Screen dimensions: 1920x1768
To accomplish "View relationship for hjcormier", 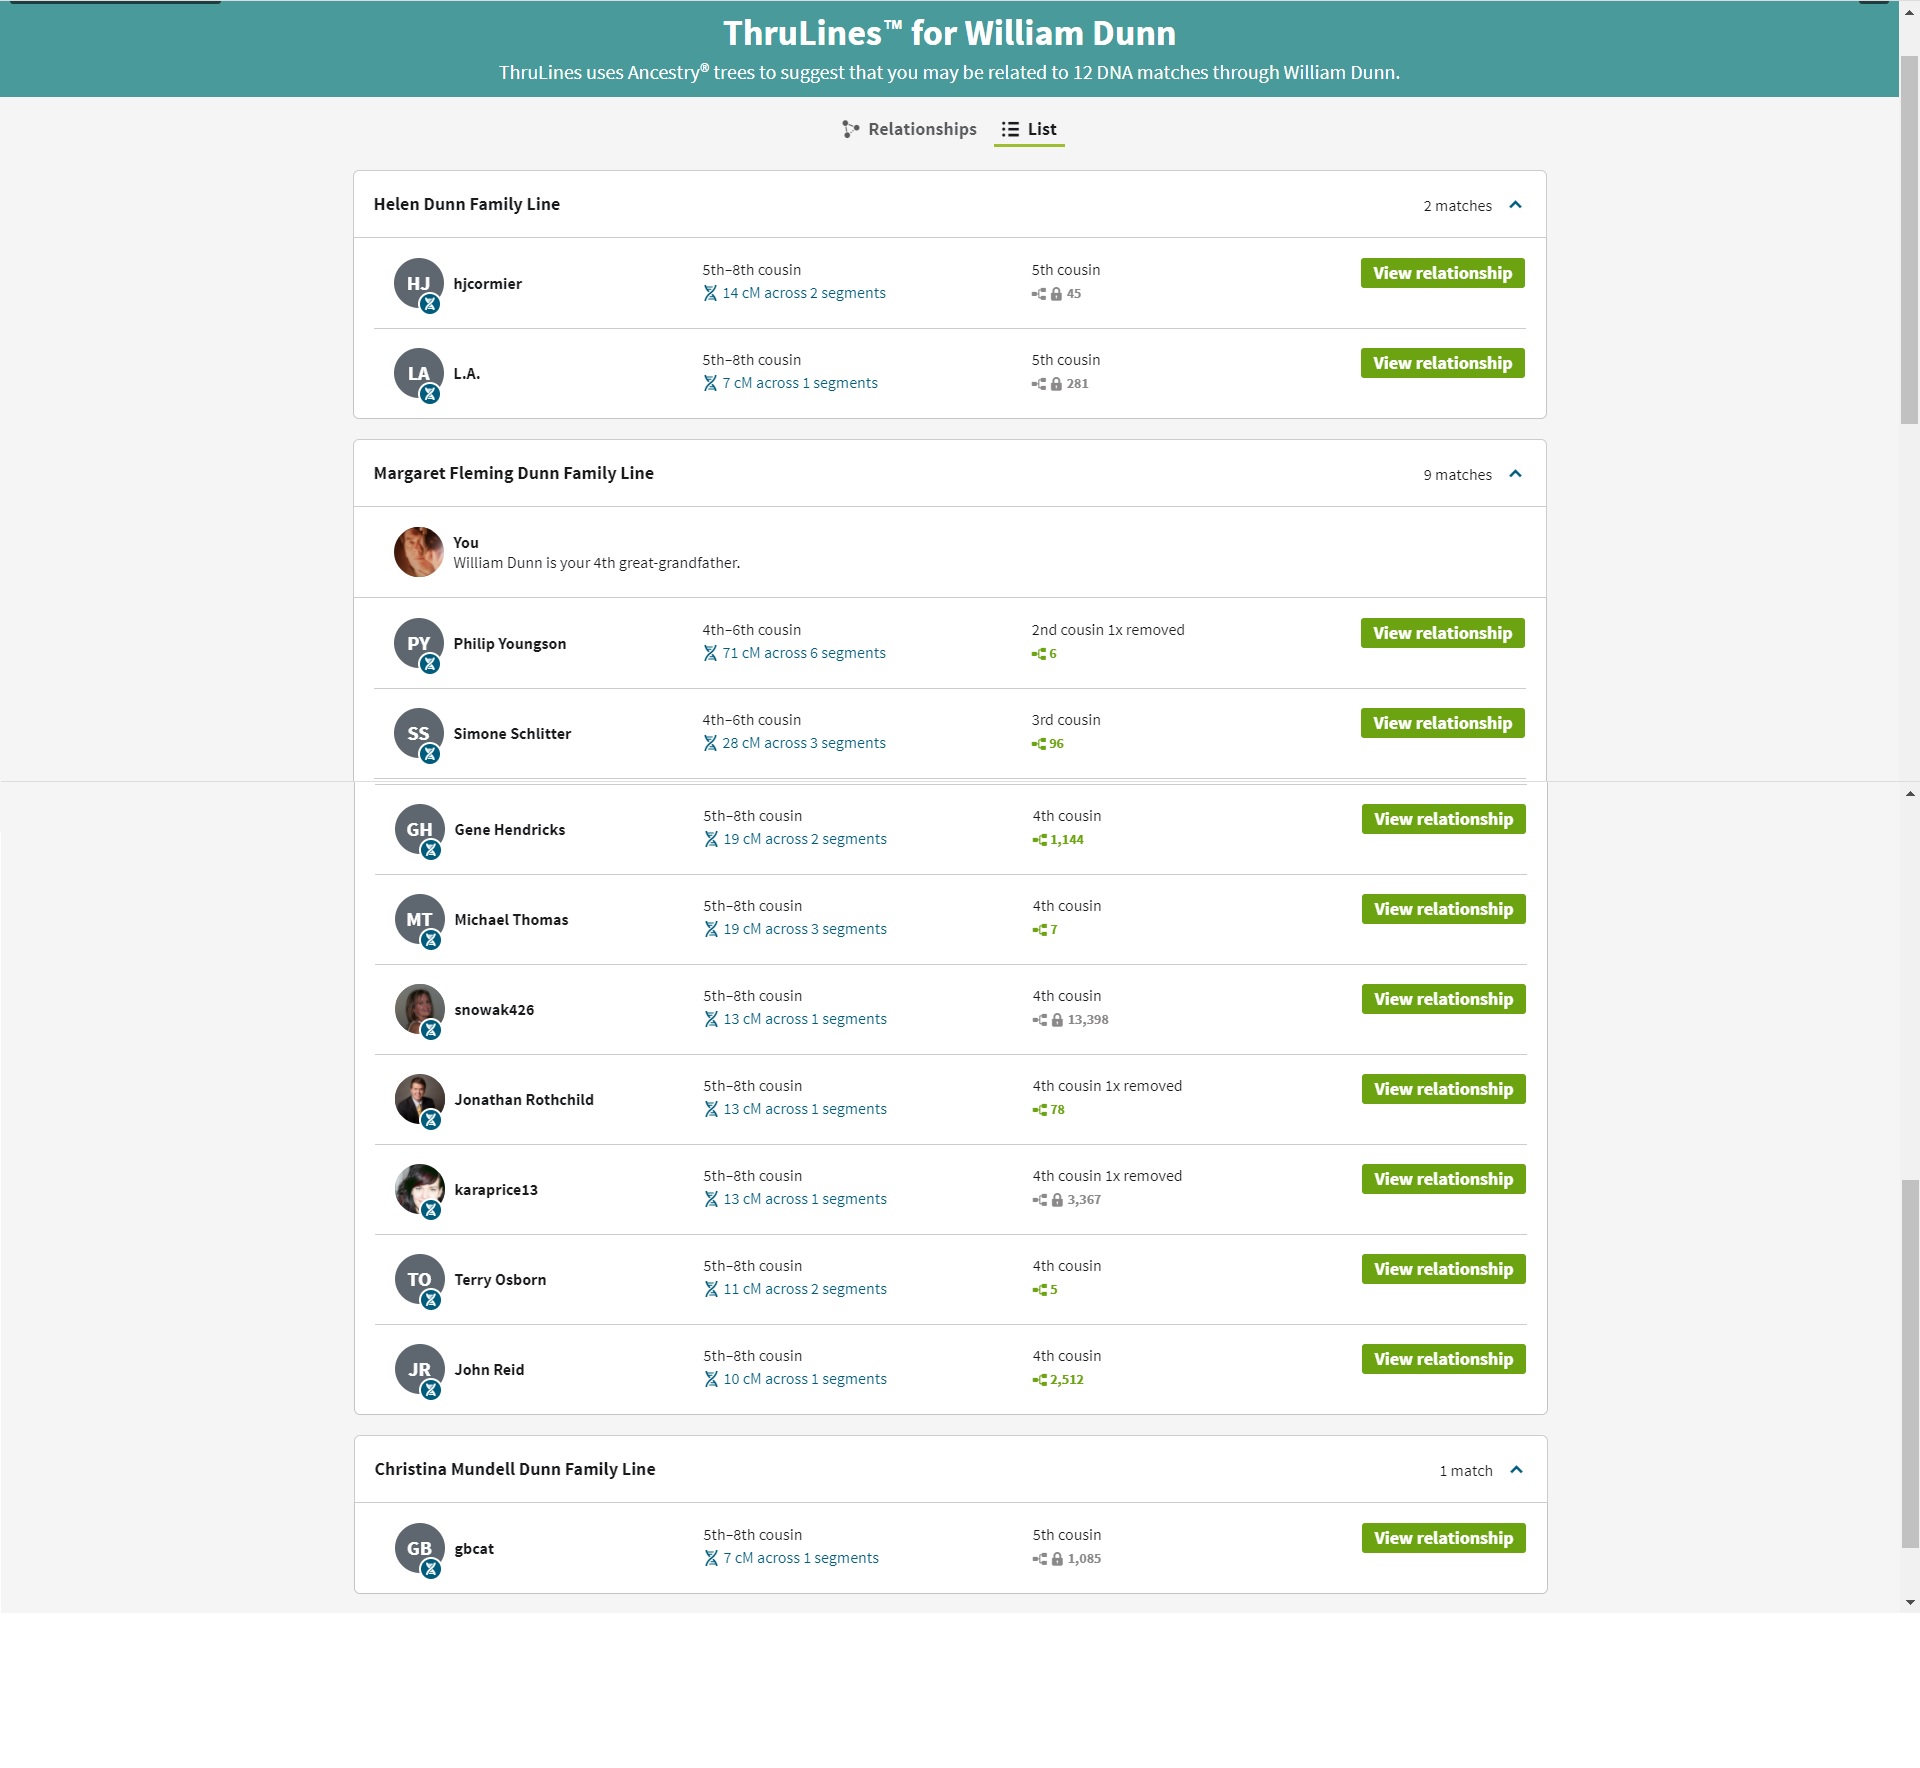I will tap(1442, 273).
